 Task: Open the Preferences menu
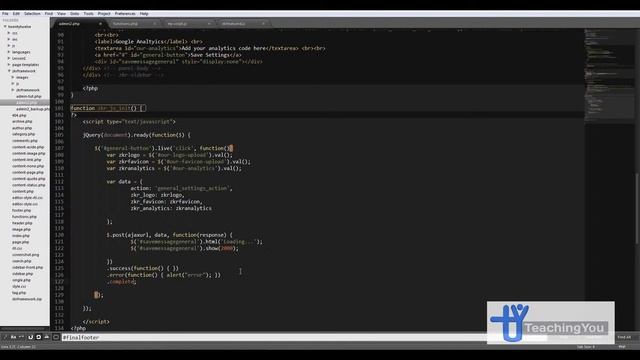click(x=125, y=13)
